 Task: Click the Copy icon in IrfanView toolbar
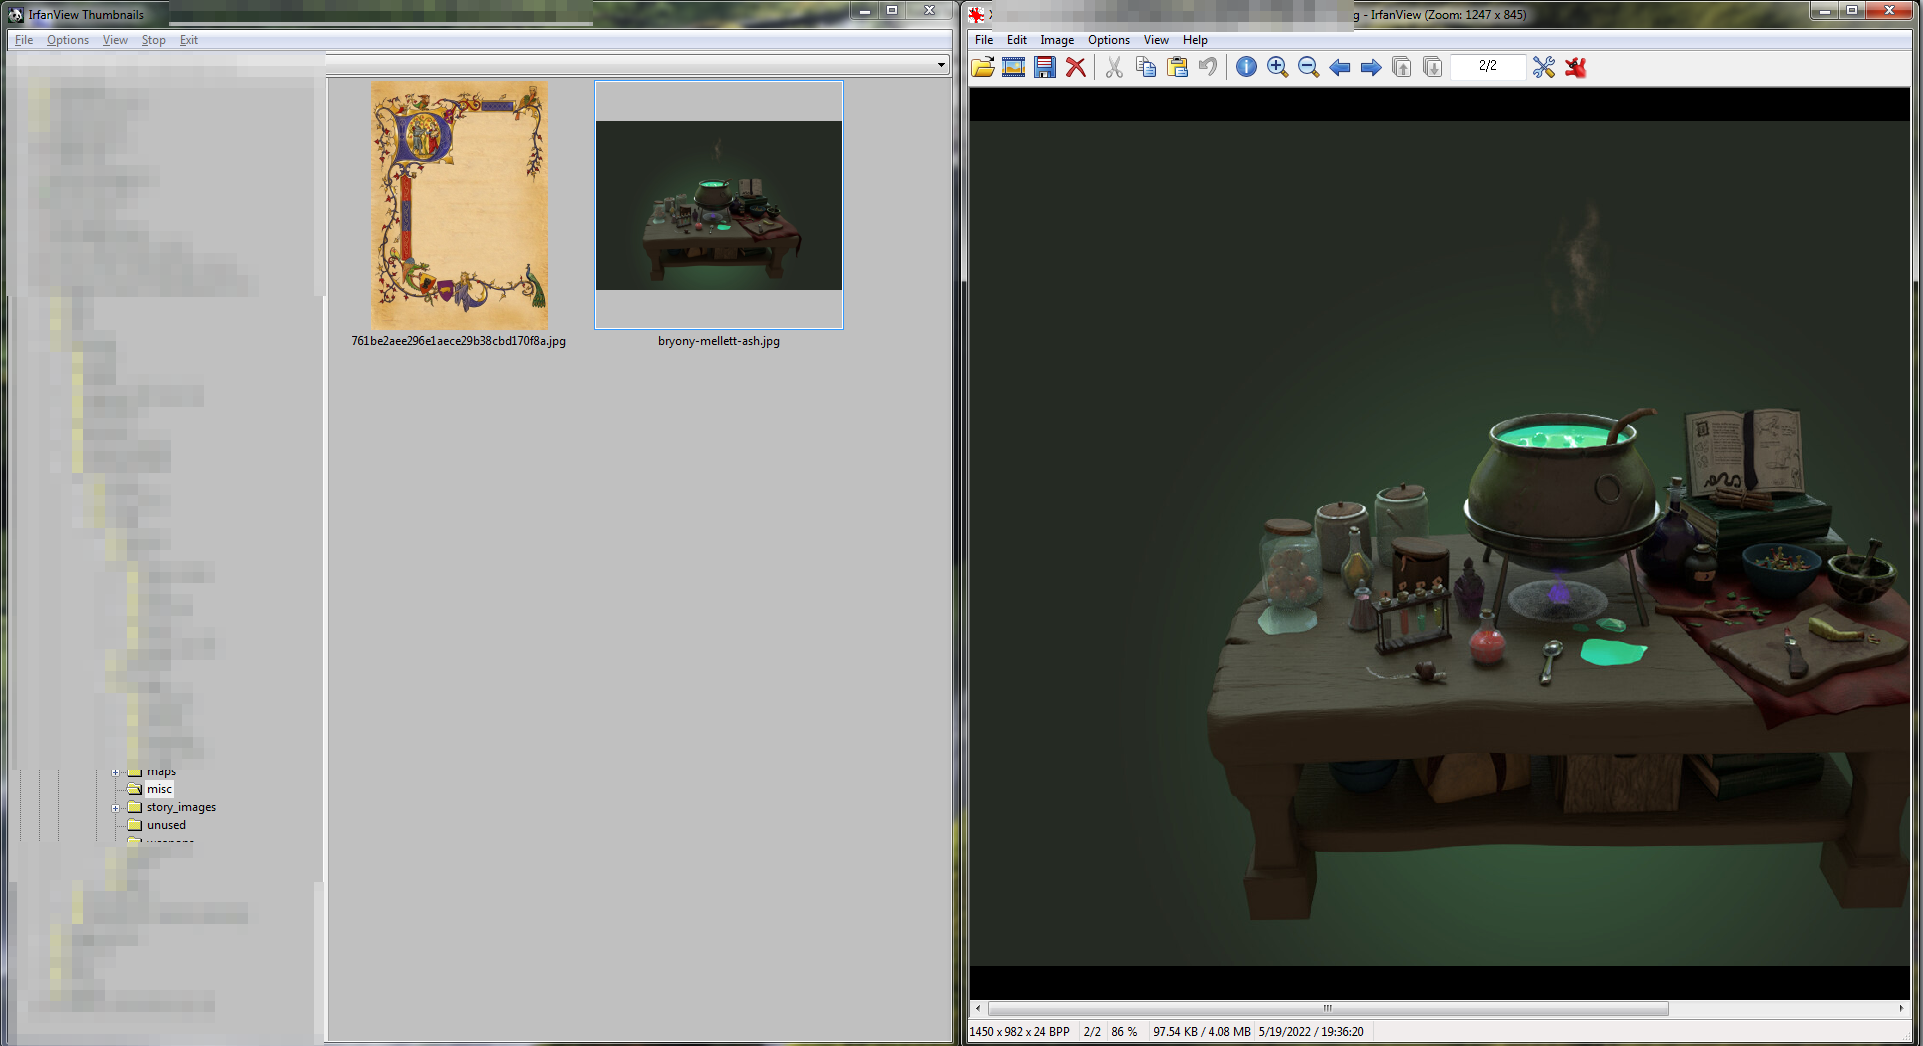1146,67
